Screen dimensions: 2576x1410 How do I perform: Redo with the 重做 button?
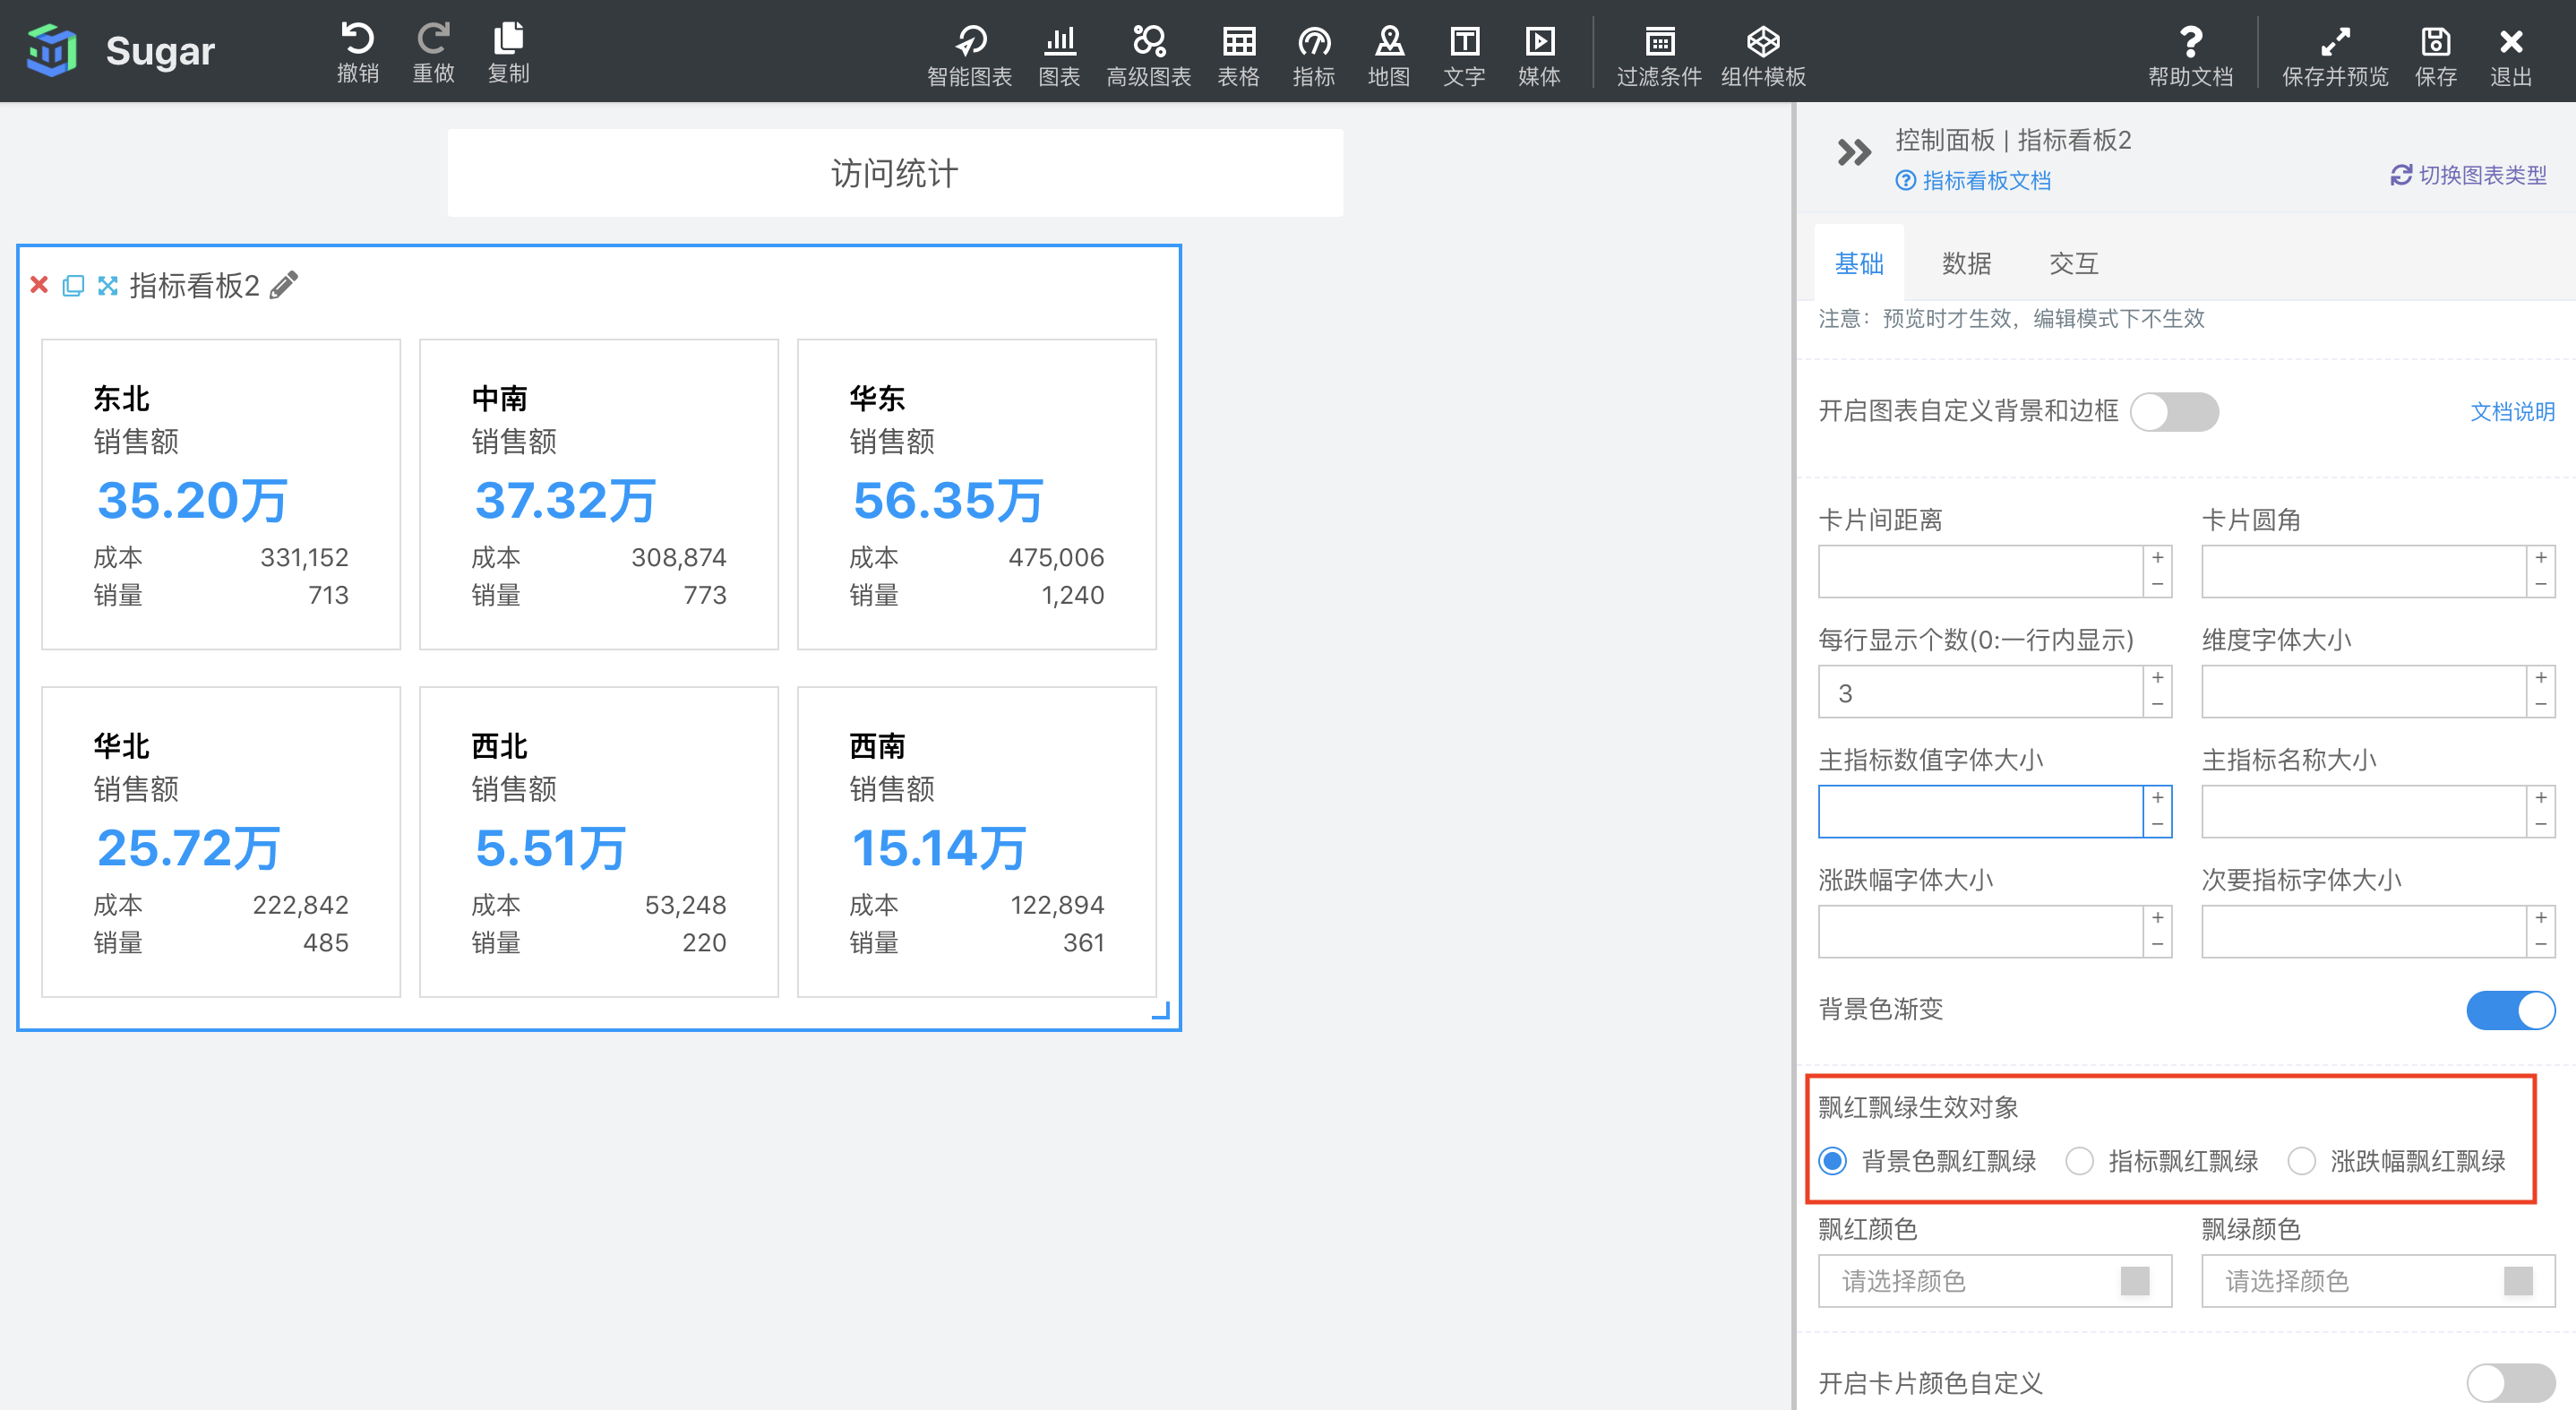click(433, 52)
